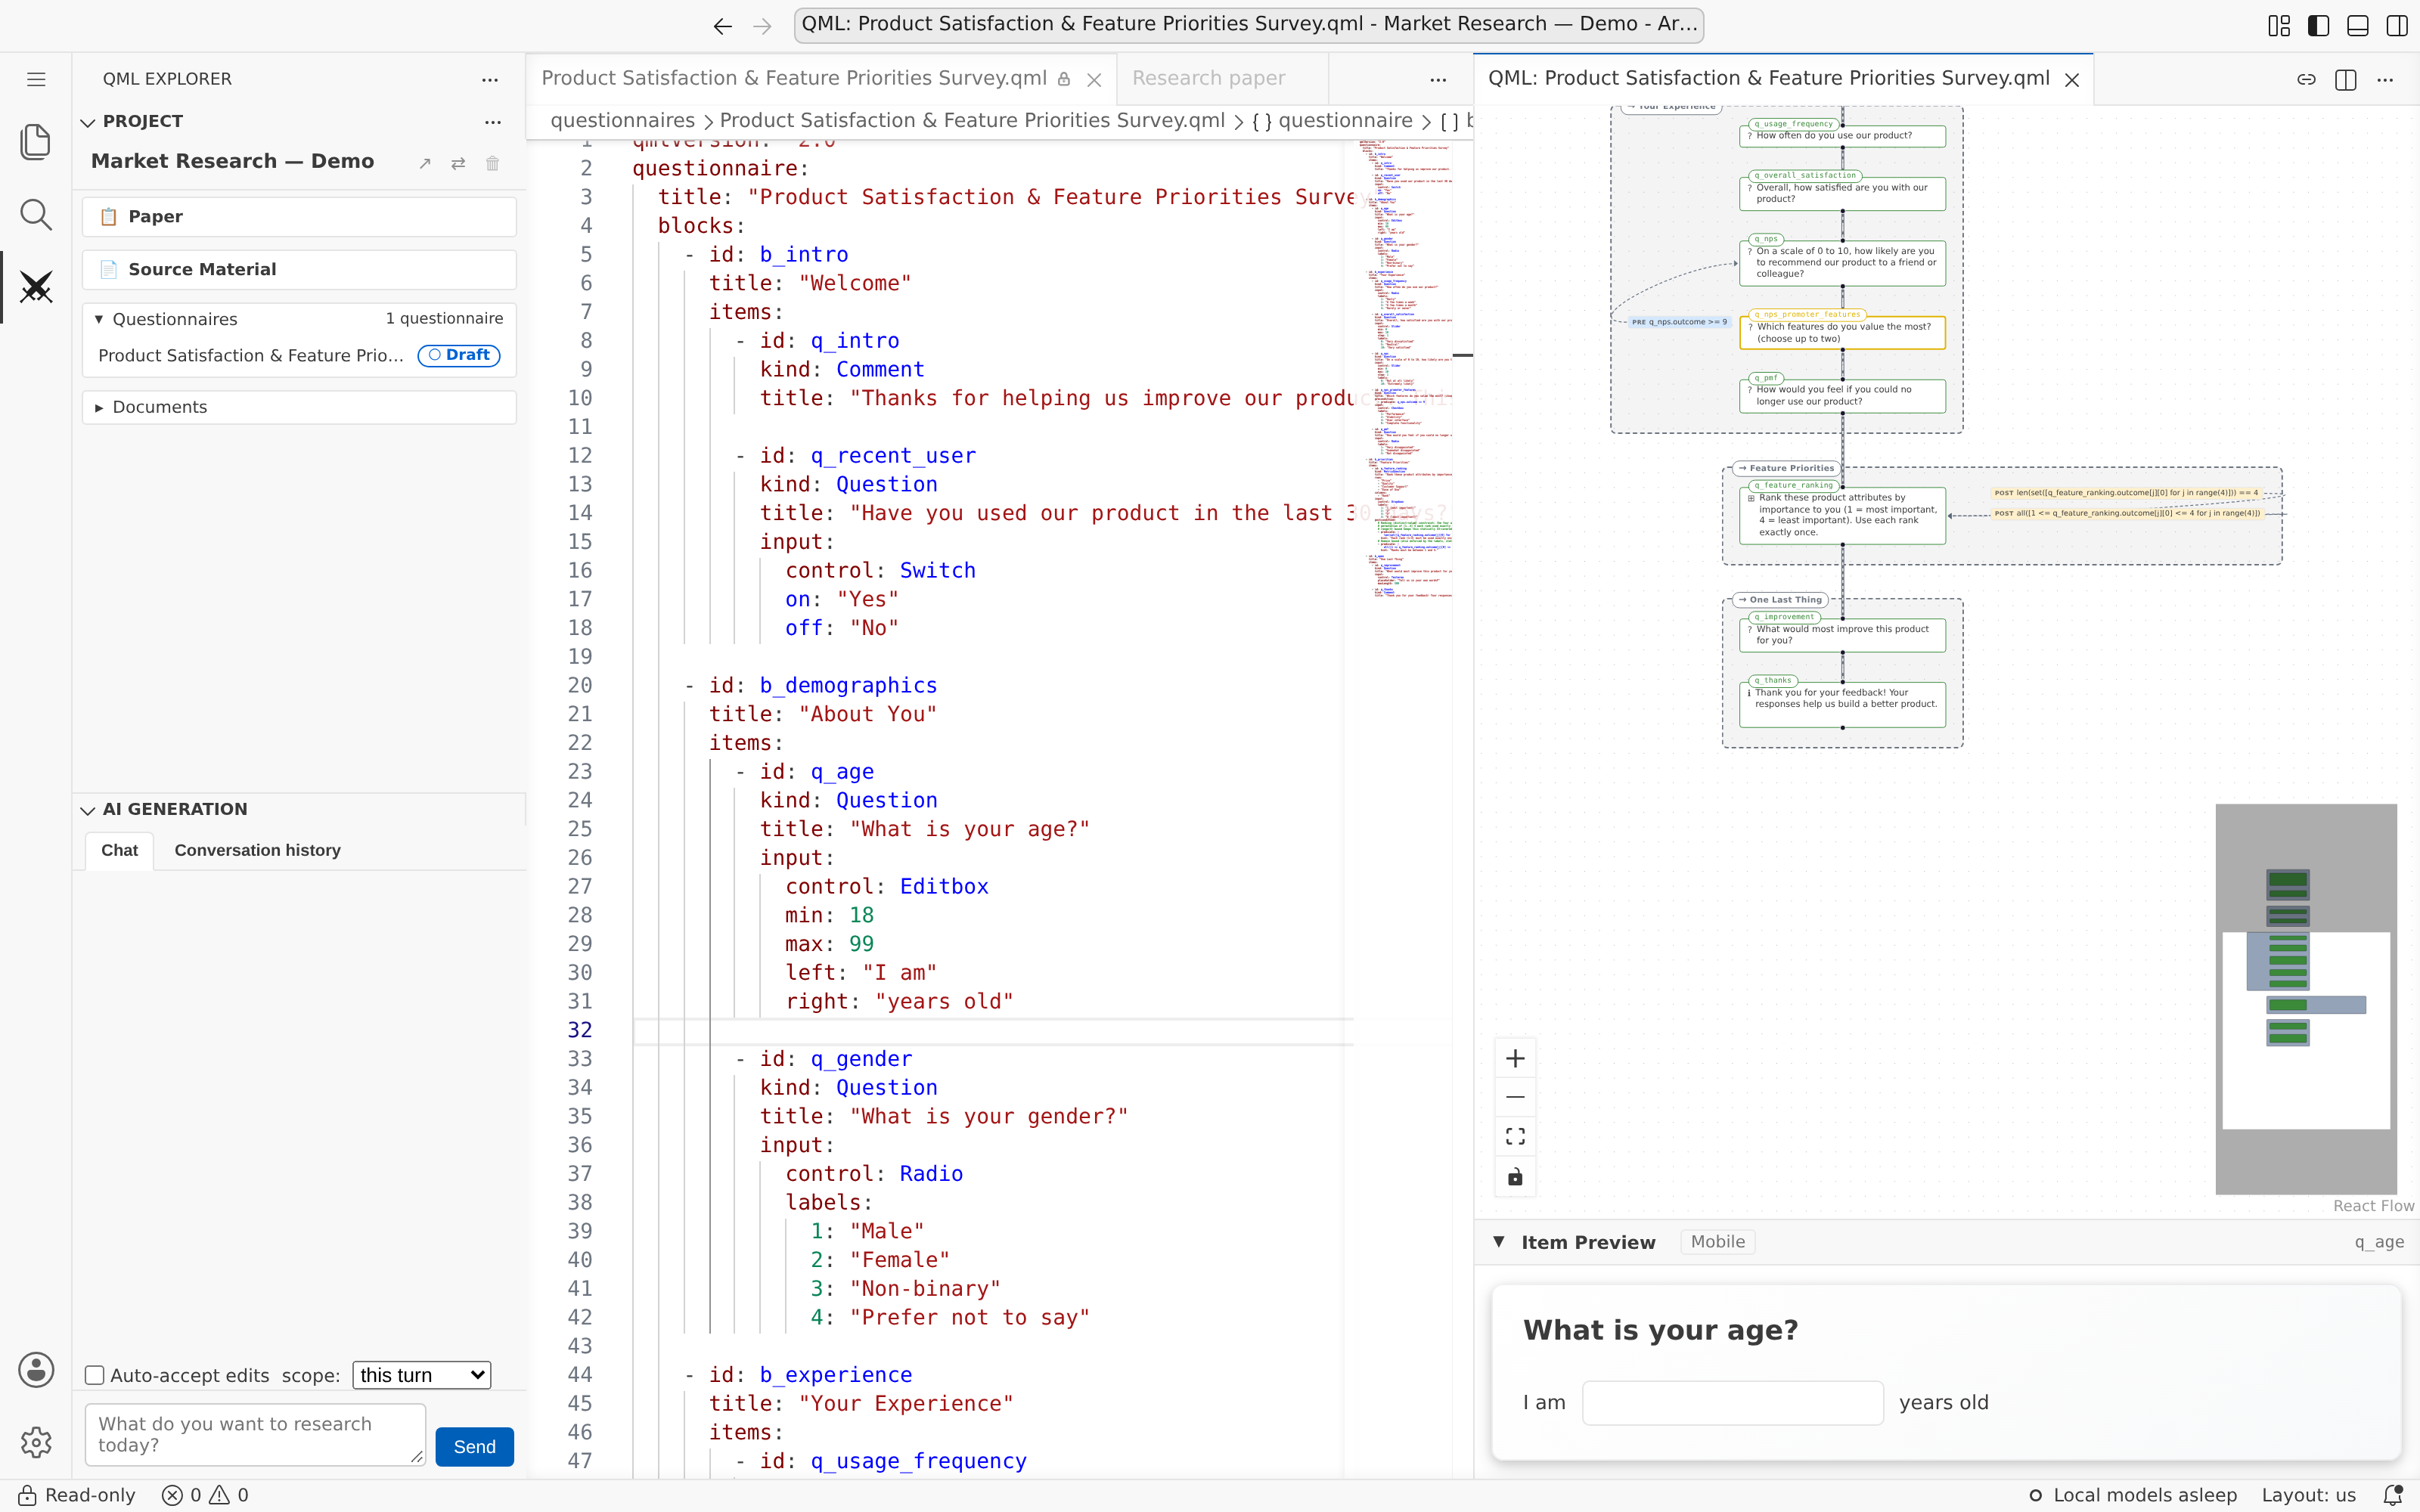Collapse the Item Preview panel
Image resolution: width=2420 pixels, height=1512 pixels.
(x=1499, y=1242)
